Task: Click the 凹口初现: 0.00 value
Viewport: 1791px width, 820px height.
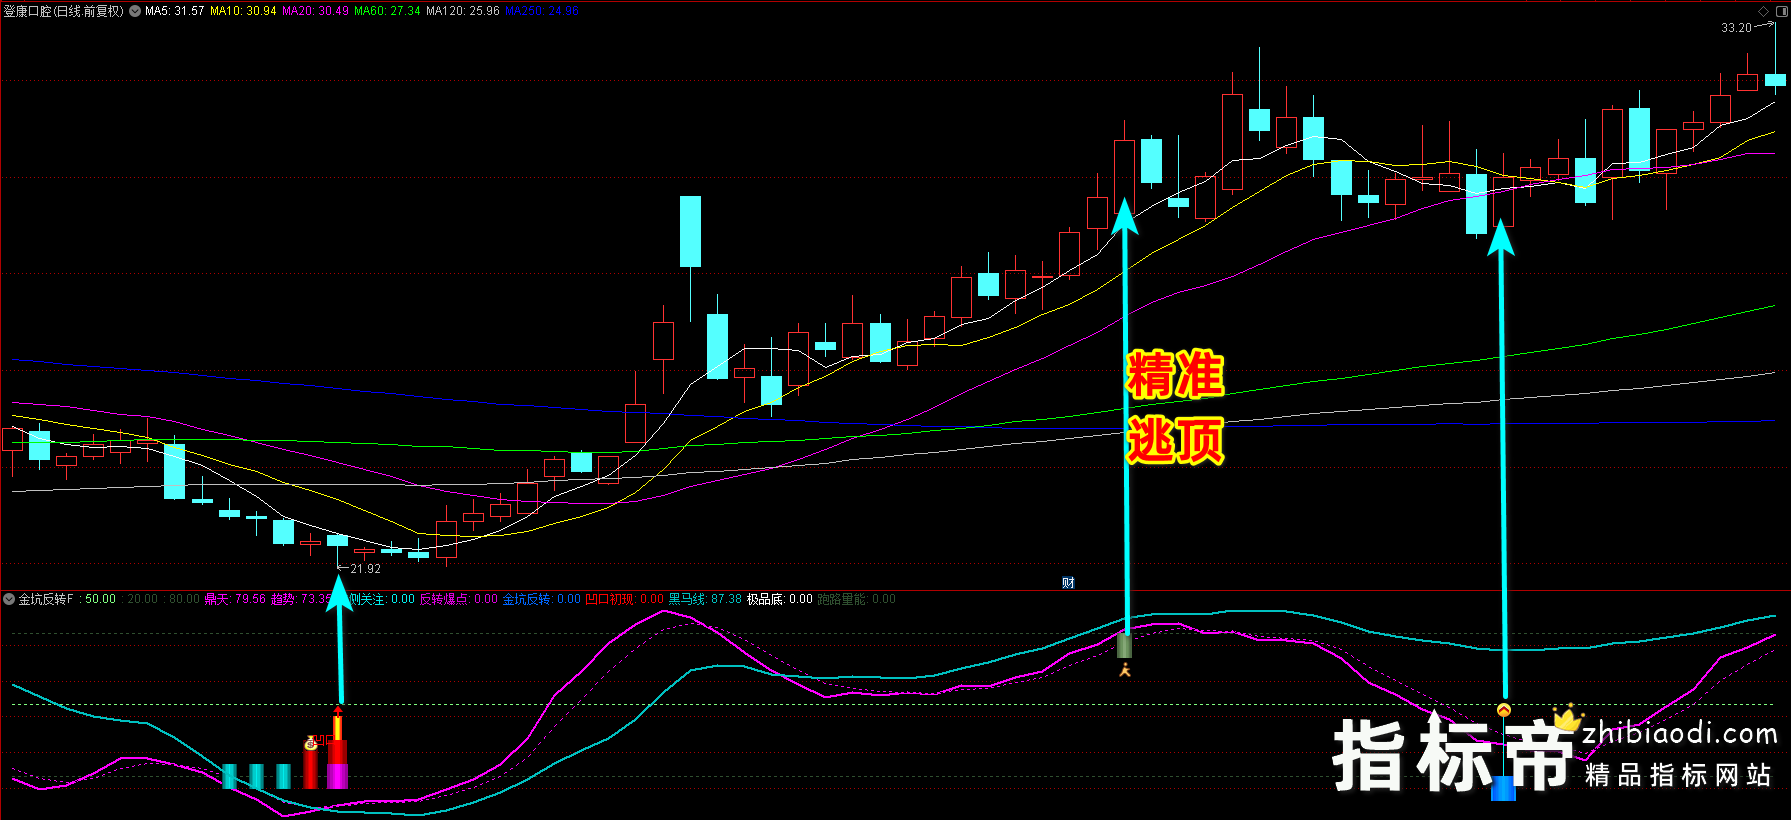Action: tap(624, 599)
